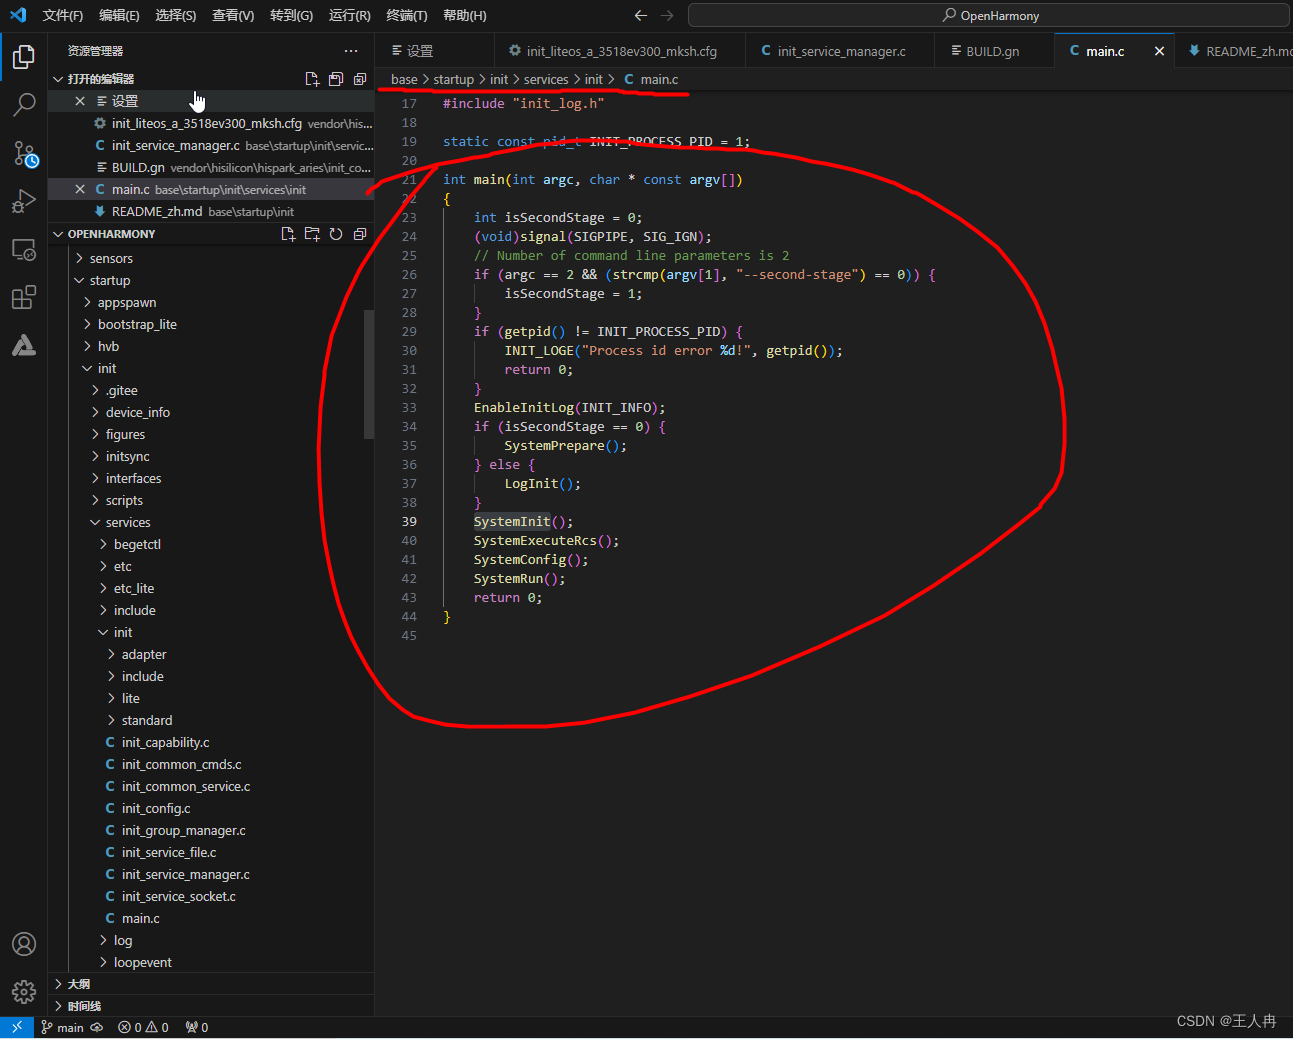Switch to the init_service_manager.c tab
This screenshot has width=1293, height=1039.
click(x=840, y=51)
